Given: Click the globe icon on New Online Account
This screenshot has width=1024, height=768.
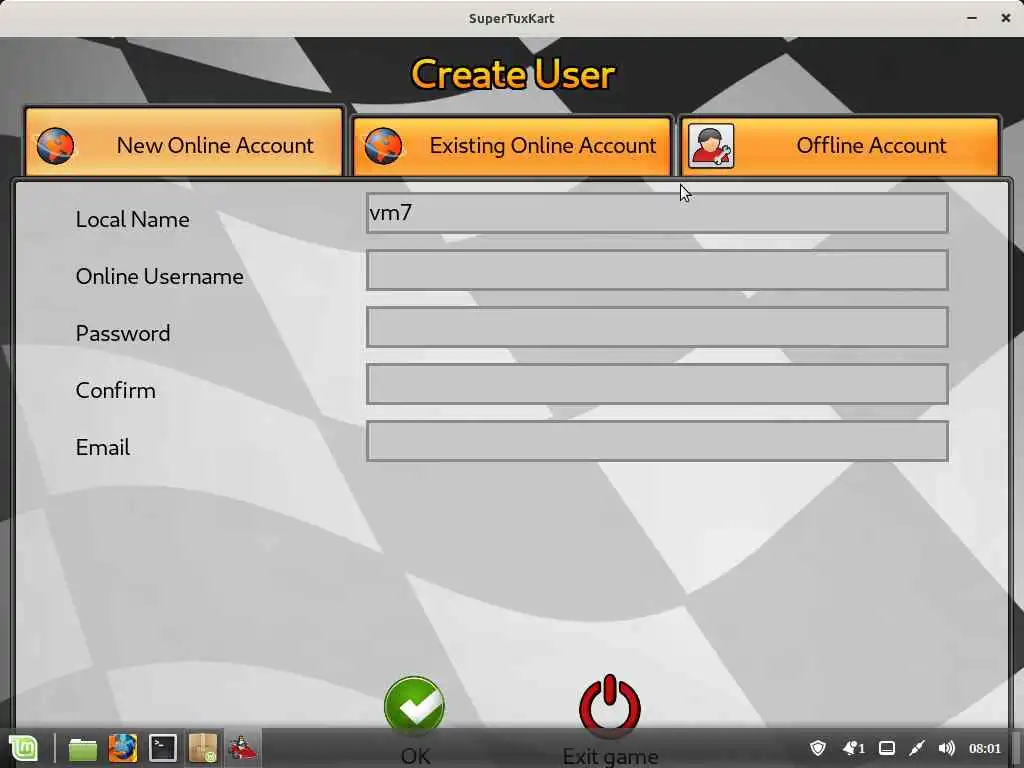Looking at the screenshot, I should coord(56,146).
